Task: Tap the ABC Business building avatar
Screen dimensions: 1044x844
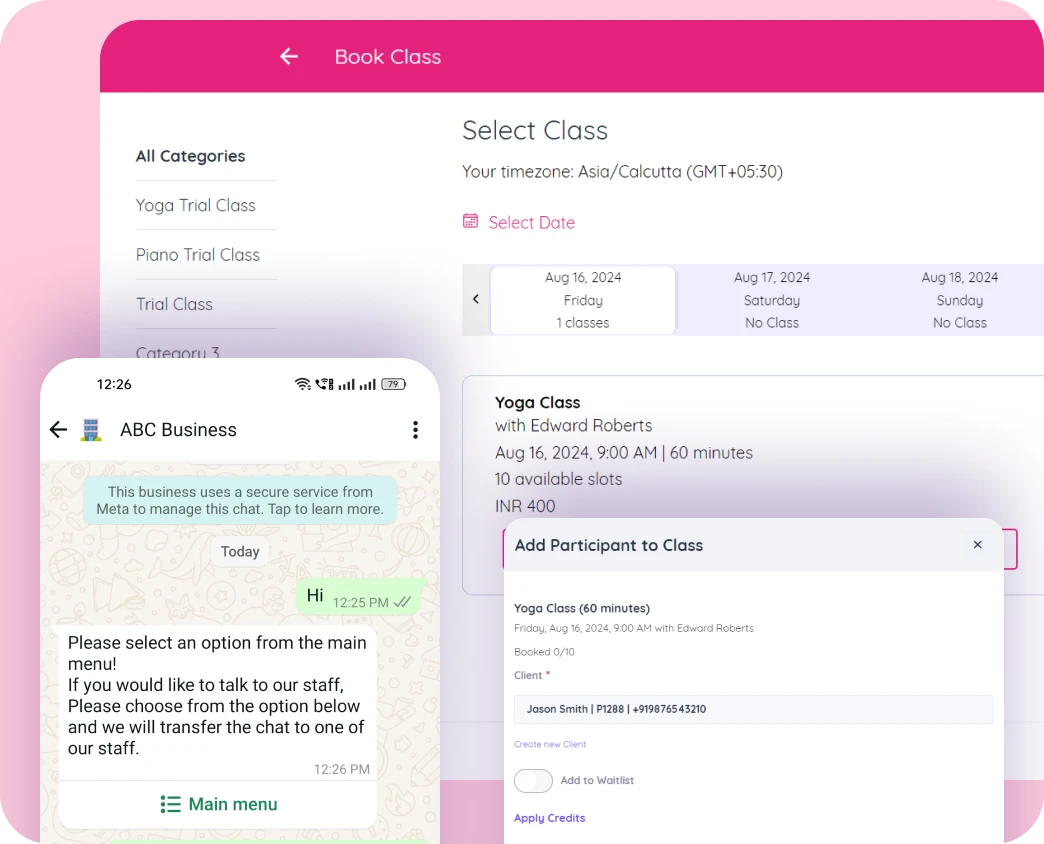Action: (x=91, y=430)
